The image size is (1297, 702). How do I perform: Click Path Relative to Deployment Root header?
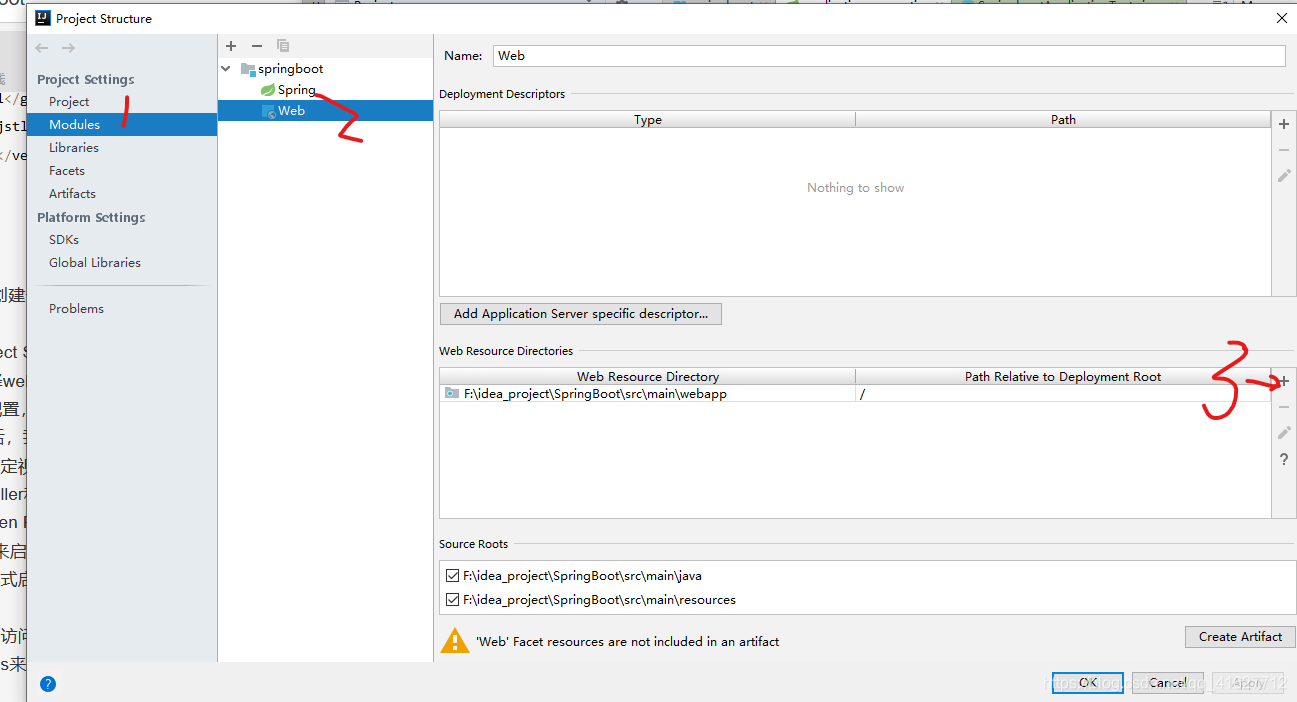(1063, 377)
